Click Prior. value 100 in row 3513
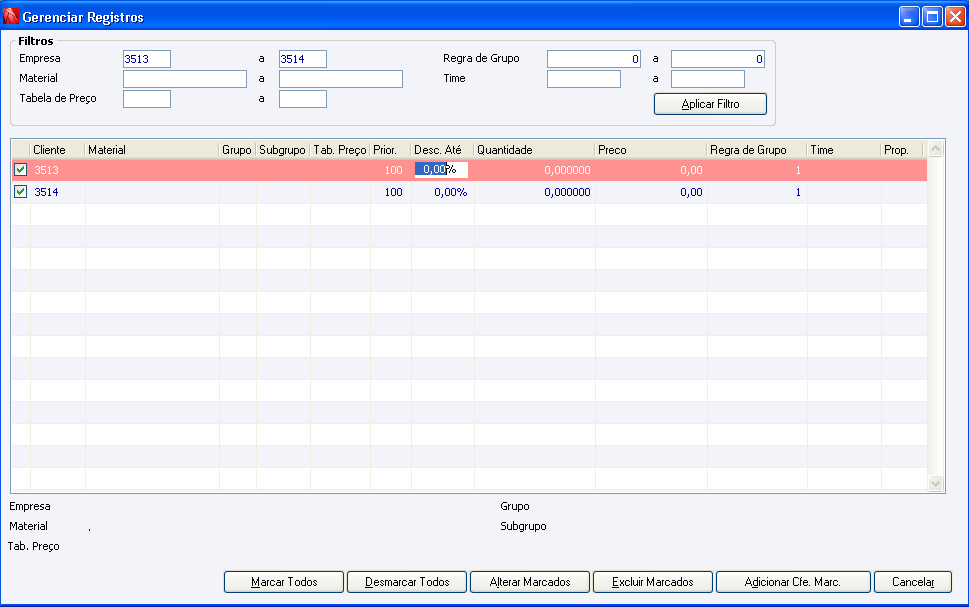 pos(394,170)
